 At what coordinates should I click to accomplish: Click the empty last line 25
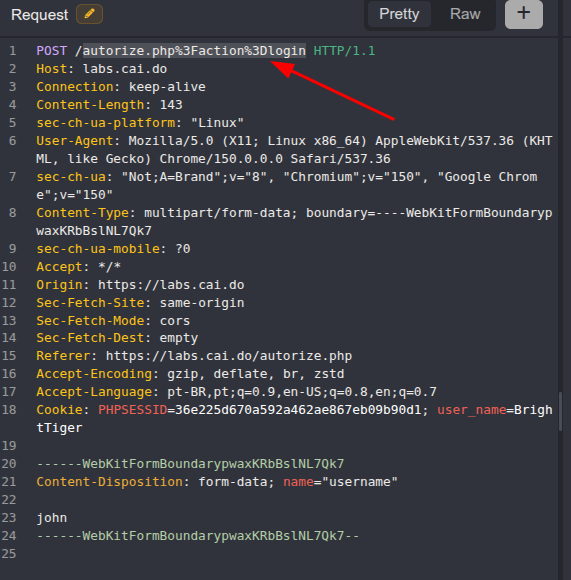pos(294,554)
